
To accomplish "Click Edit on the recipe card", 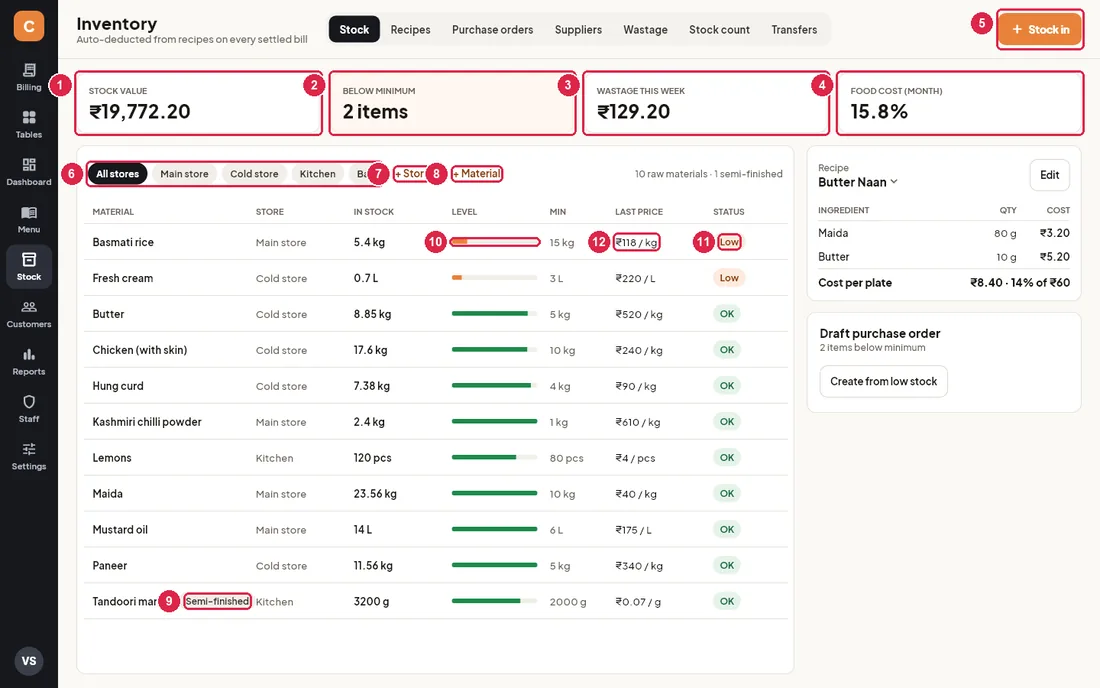I will 1049,175.
